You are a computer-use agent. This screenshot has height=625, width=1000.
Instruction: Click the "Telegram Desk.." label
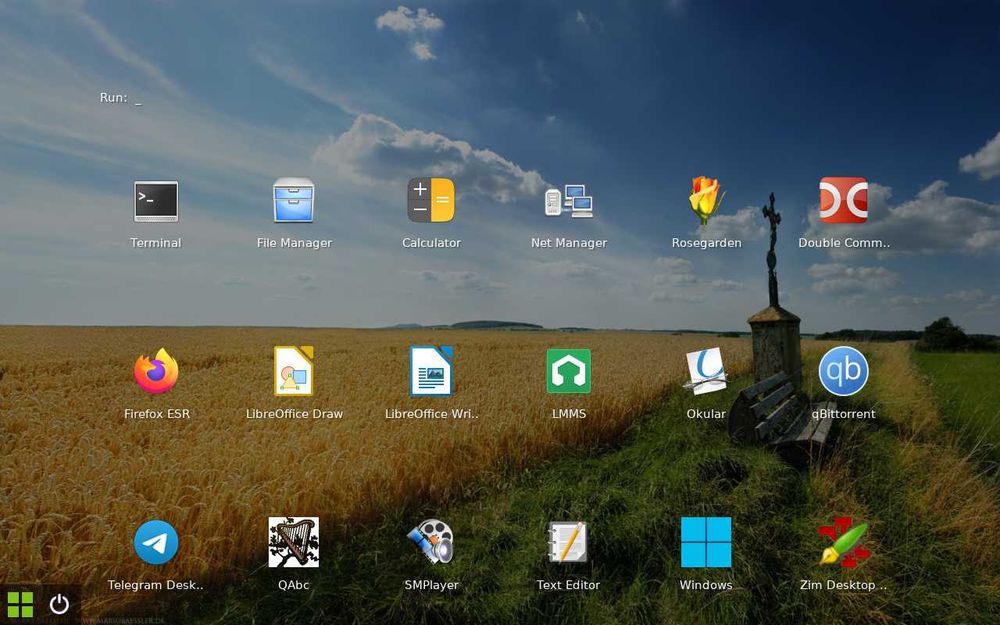click(x=156, y=585)
